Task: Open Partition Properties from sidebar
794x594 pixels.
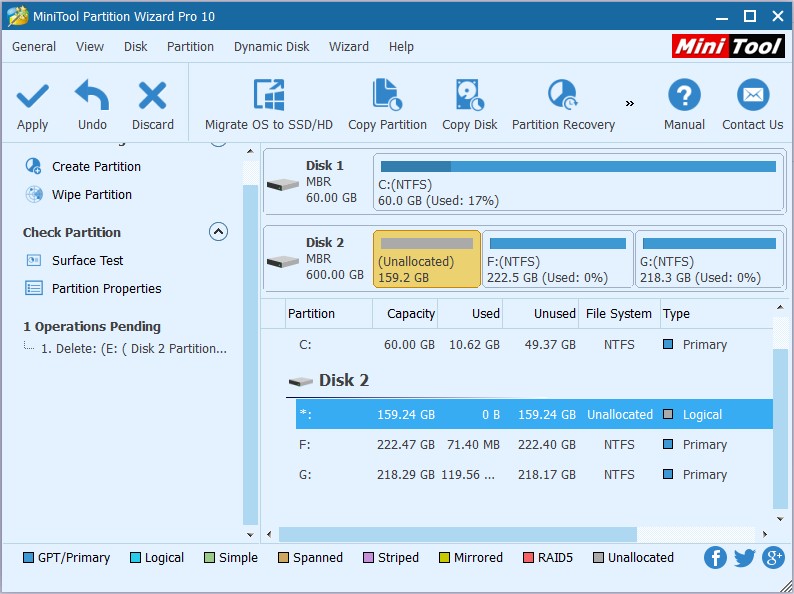Action: click(93, 289)
